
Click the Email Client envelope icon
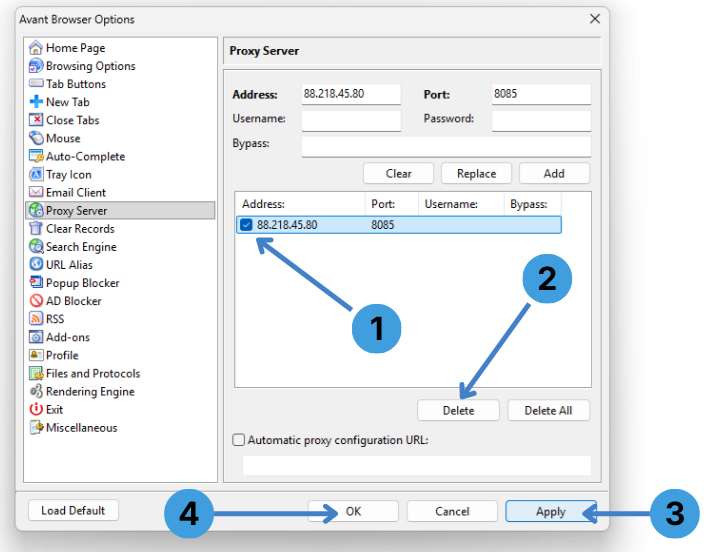click(36, 192)
